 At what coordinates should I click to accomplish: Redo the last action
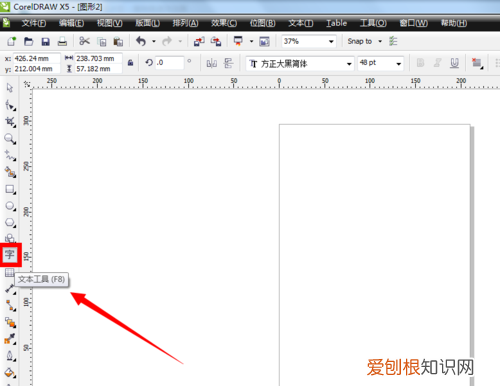pyautogui.click(x=167, y=41)
